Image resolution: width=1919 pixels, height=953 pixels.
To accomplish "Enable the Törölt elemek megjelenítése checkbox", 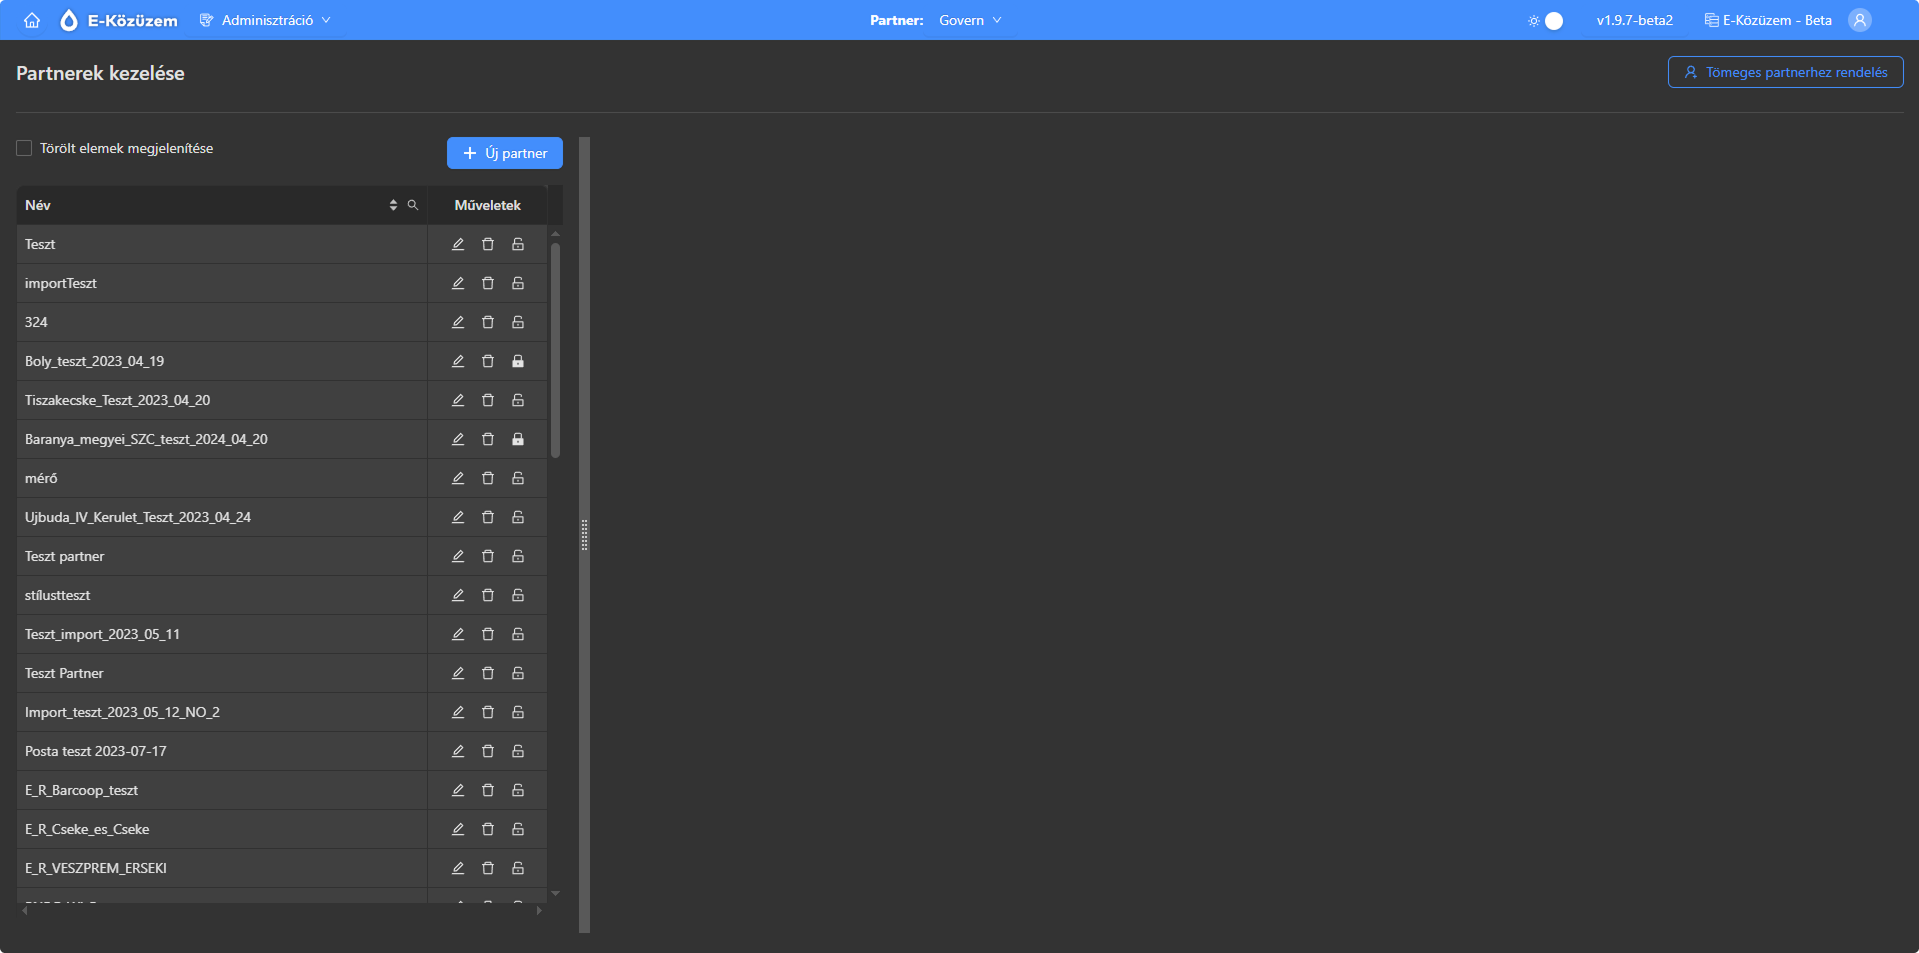I will coord(24,148).
